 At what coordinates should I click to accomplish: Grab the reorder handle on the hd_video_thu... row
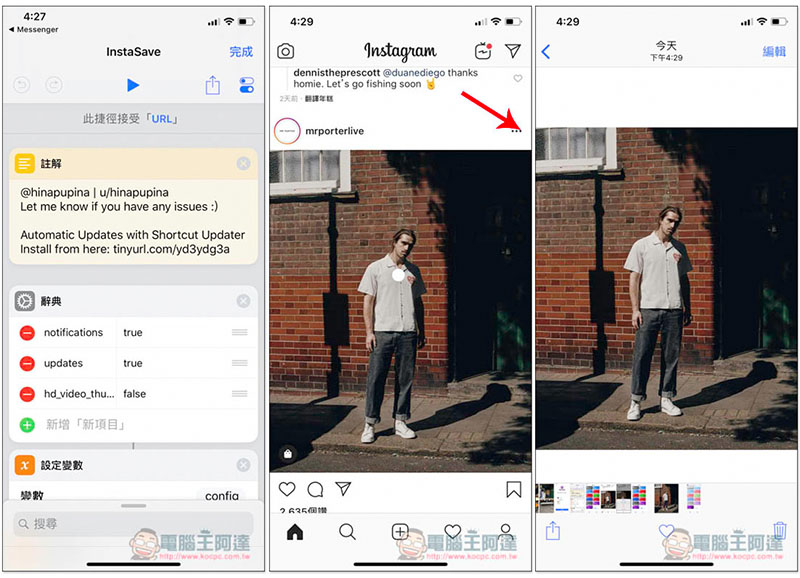240,393
